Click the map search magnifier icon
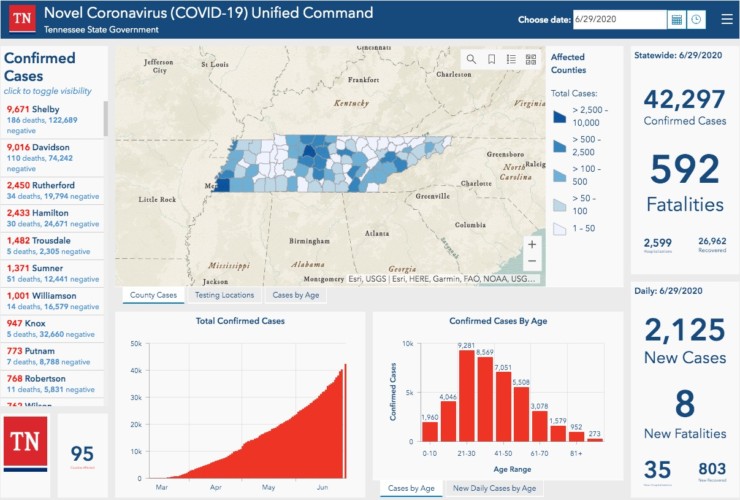This screenshot has width=740, height=500. tap(471, 59)
